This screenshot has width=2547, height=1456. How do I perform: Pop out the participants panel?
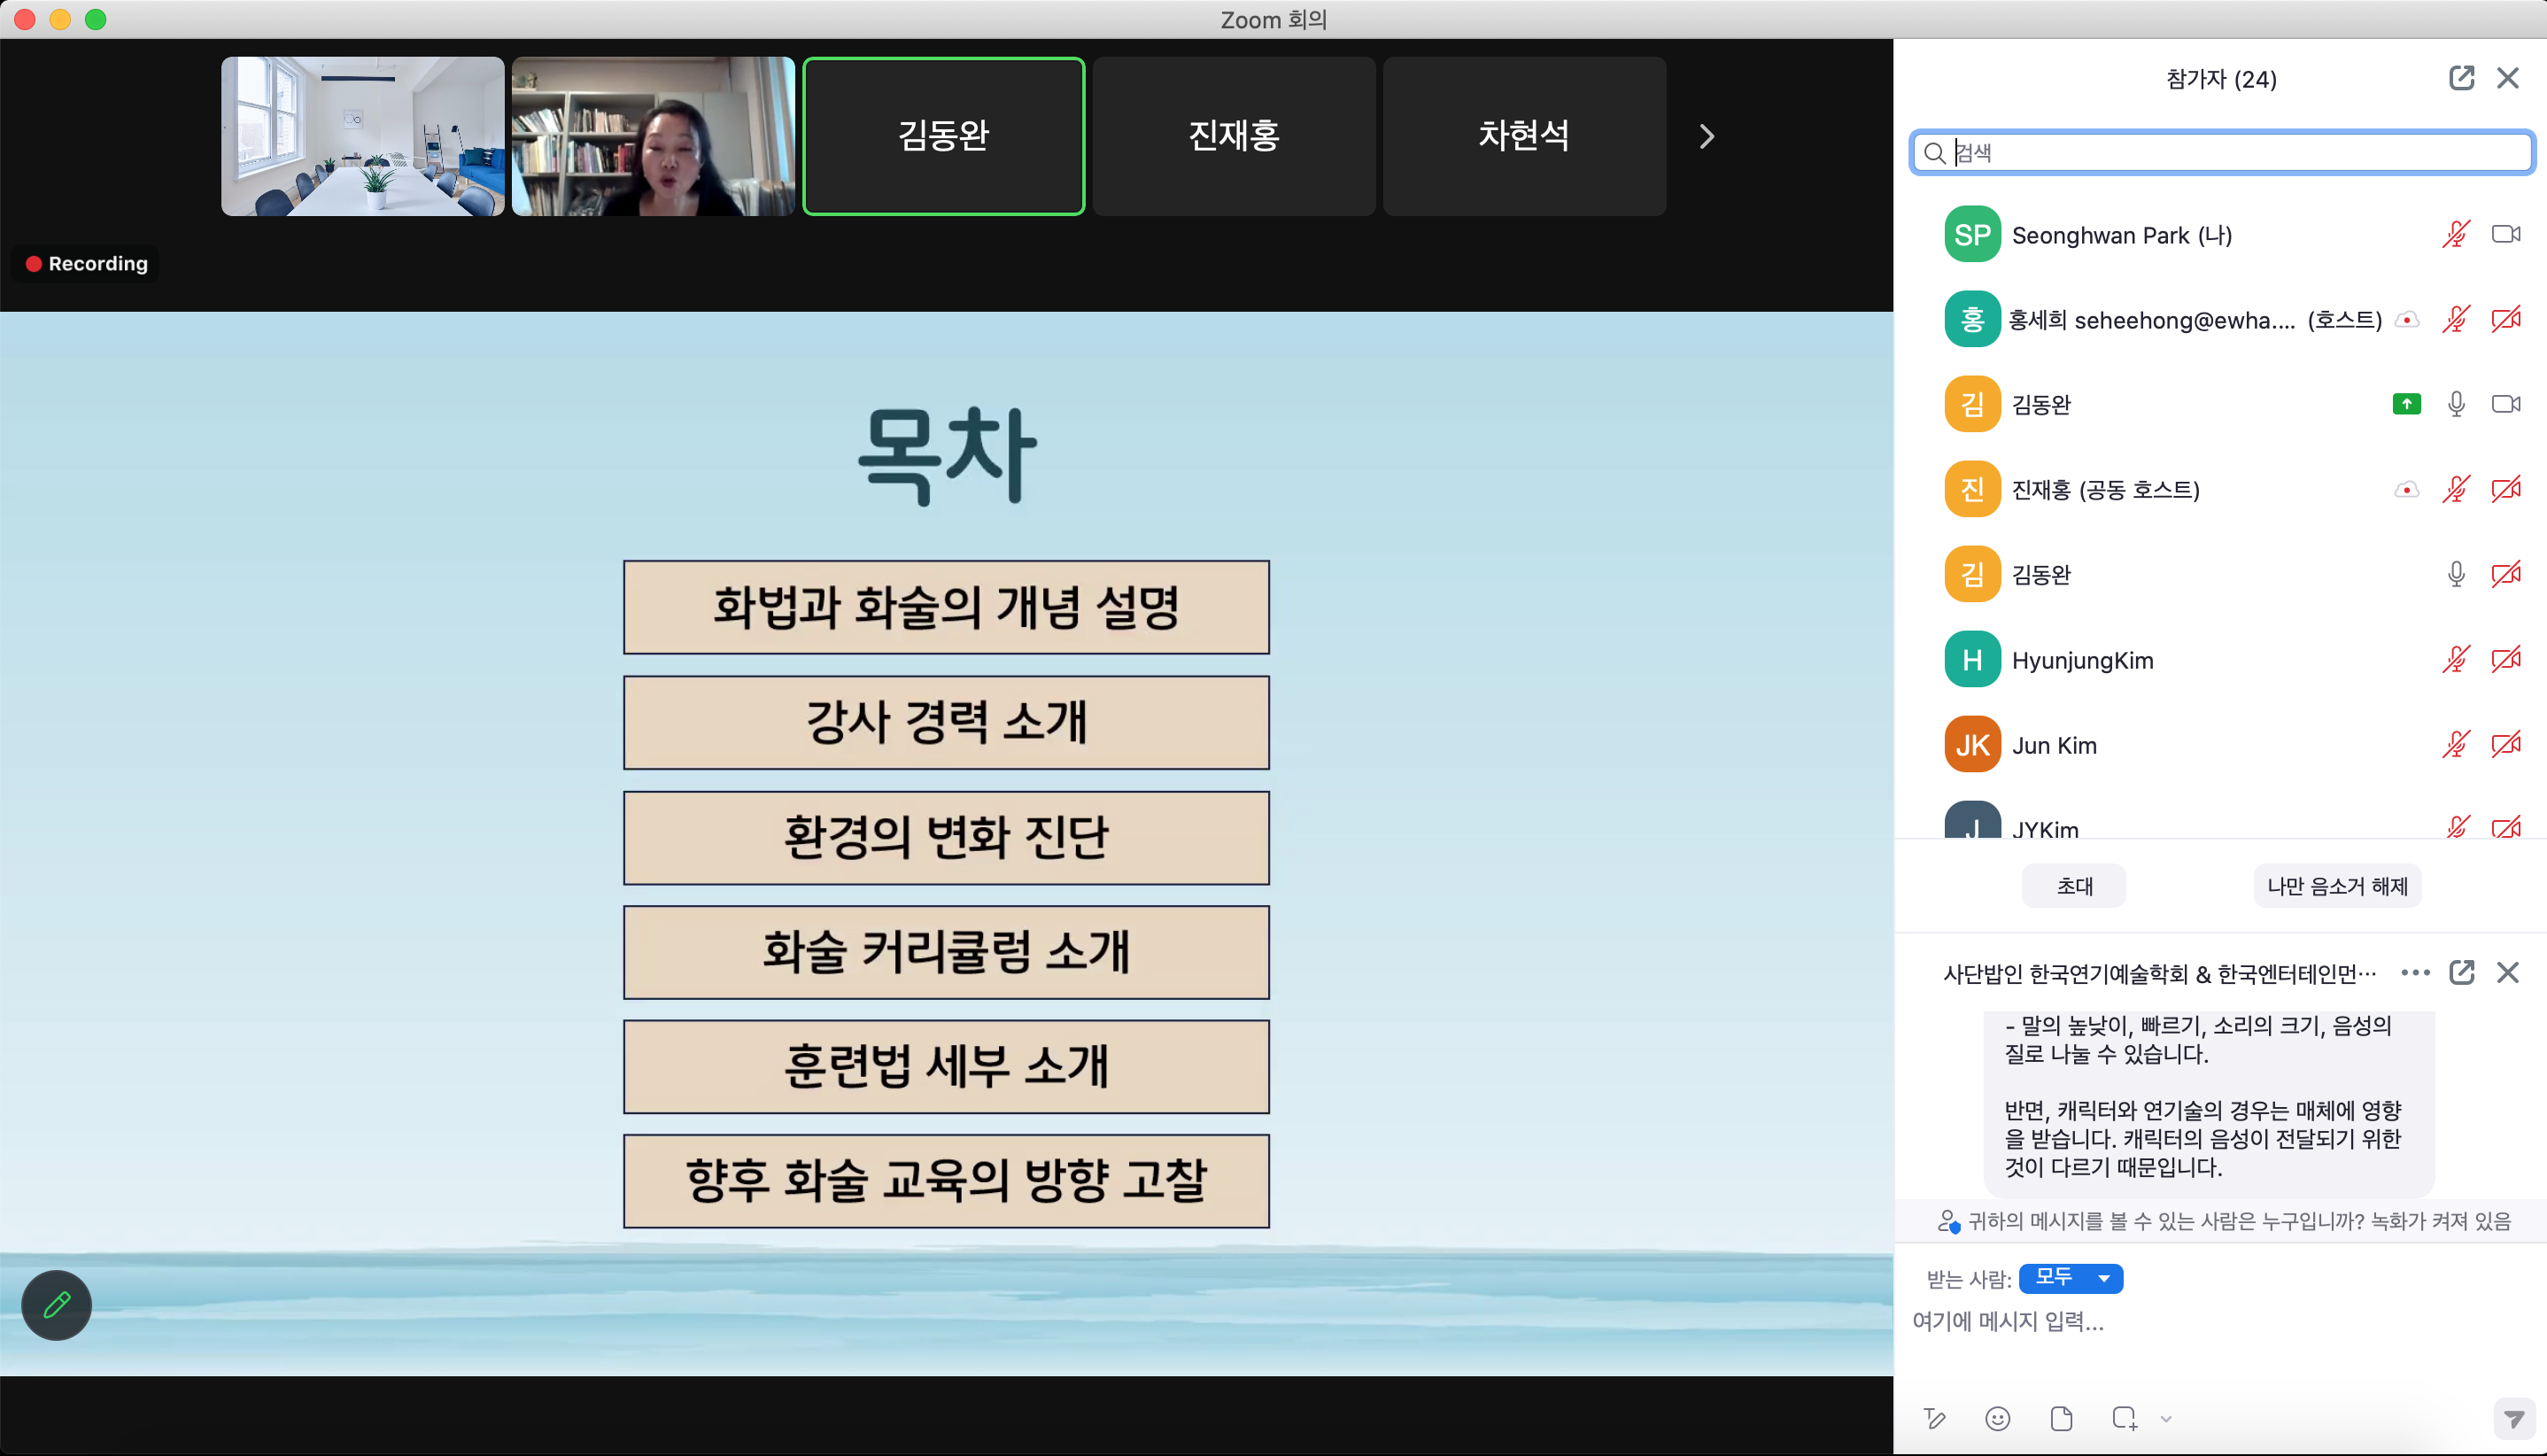[x=2461, y=78]
